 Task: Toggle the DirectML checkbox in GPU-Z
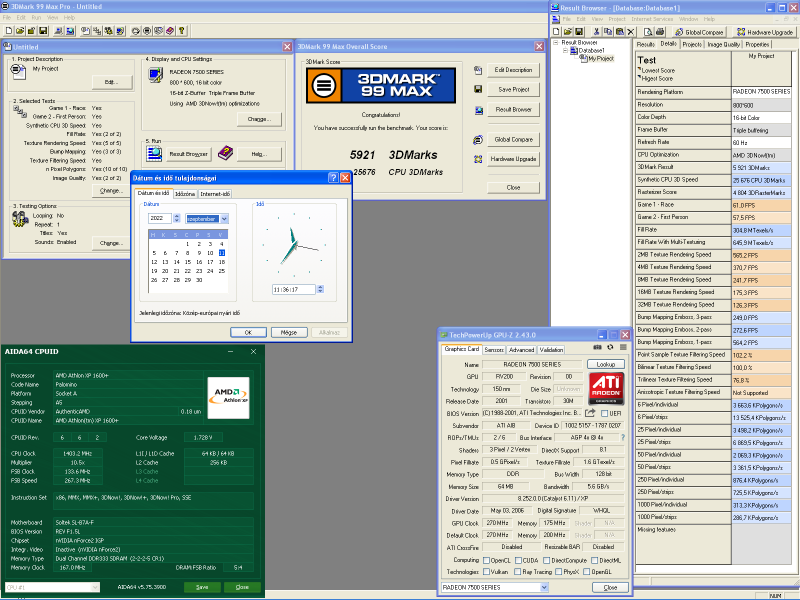594,560
